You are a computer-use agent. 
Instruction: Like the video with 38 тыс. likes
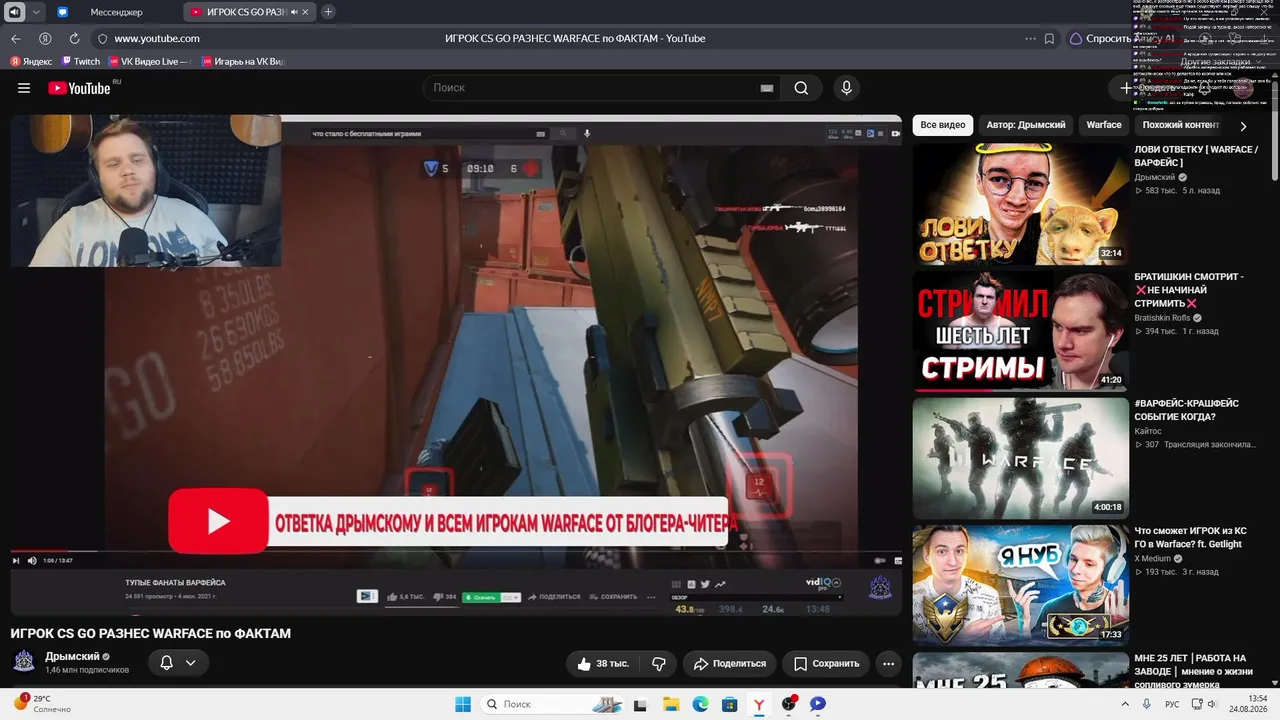(603, 663)
